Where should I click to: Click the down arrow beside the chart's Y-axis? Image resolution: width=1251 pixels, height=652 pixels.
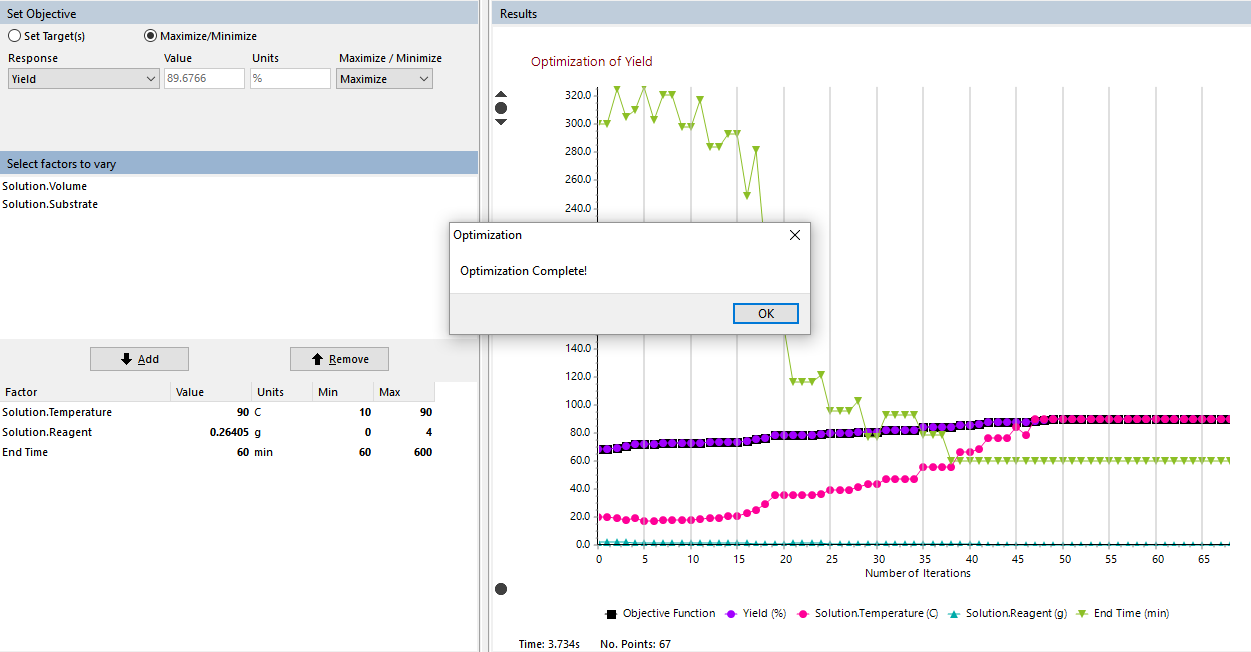pyautogui.click(x=501, y=121)
